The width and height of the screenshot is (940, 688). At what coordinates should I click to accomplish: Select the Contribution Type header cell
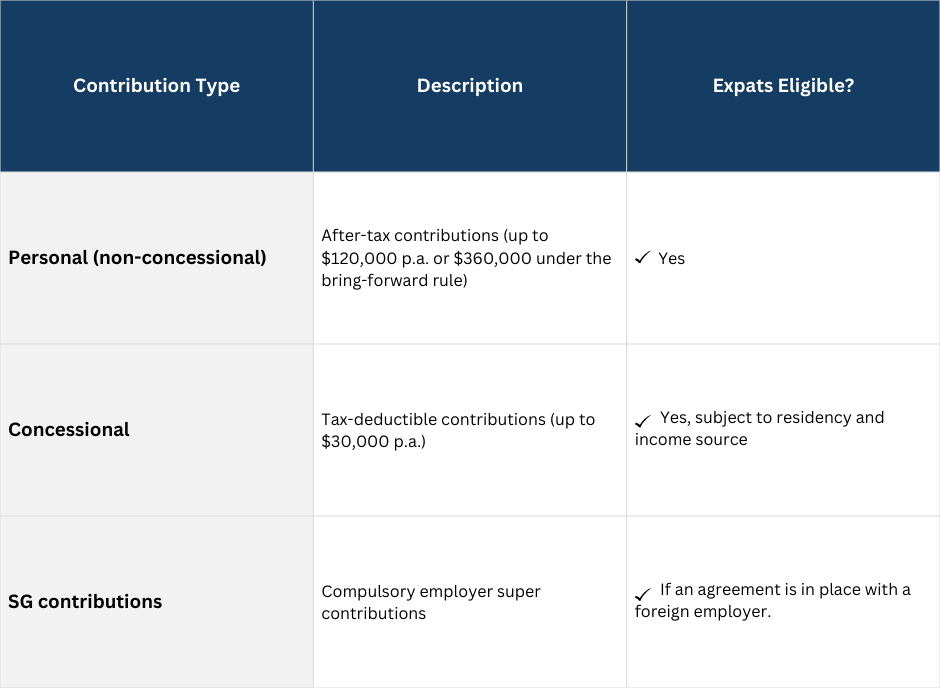(x=156, y=86)
